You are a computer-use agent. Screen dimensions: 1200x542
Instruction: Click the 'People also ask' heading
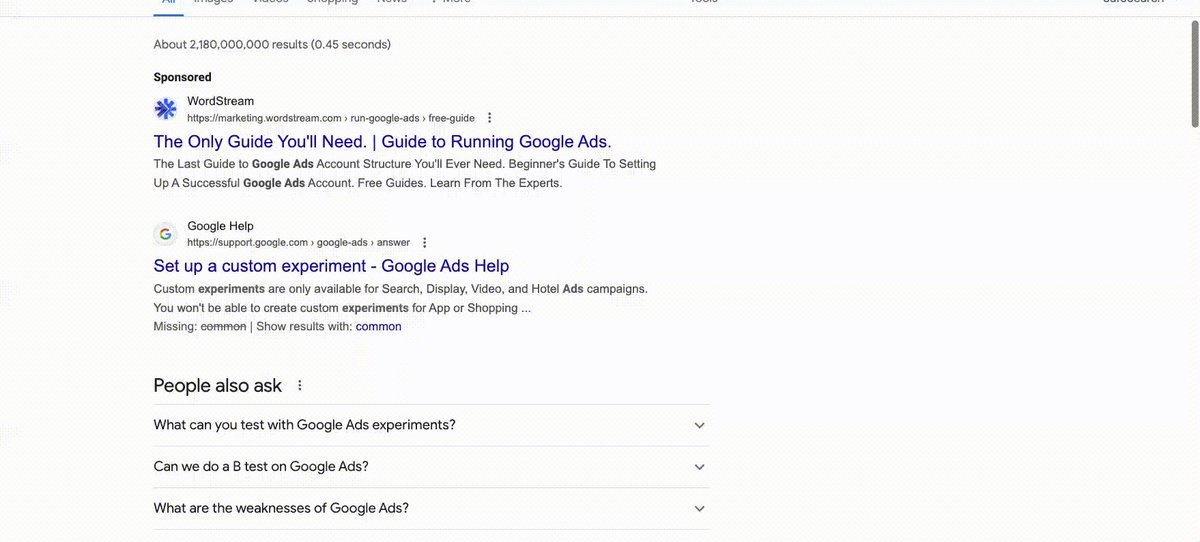218,386
